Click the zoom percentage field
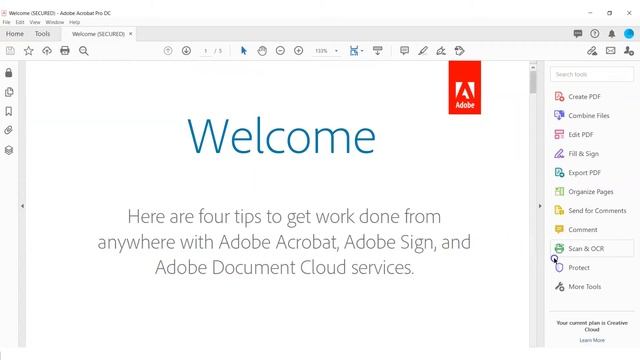The image size is (640, 360). [x=322, y=51]
